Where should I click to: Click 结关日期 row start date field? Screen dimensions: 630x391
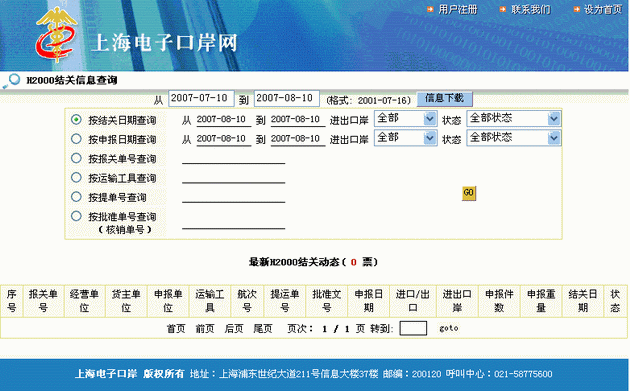click(x=223, y=120)
